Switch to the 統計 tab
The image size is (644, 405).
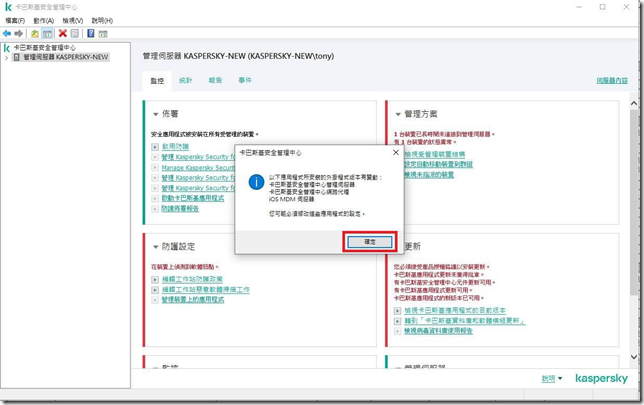186,80
